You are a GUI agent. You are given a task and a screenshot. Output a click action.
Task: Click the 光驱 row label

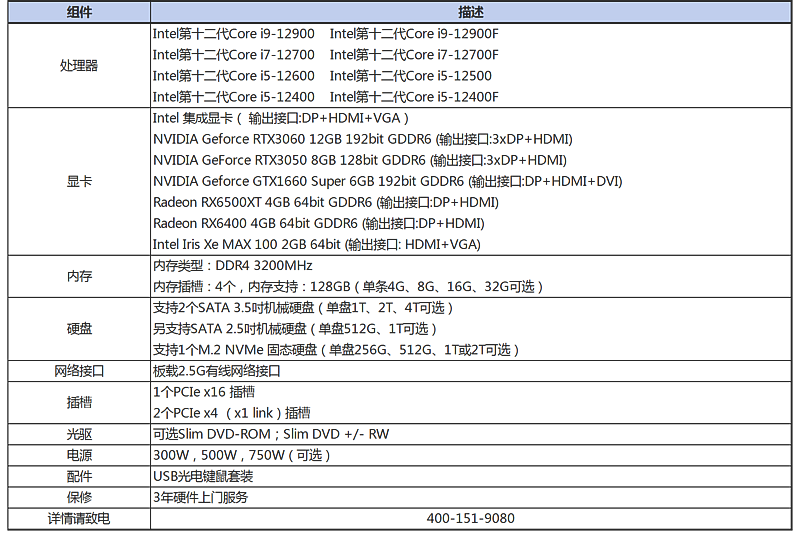(79, 434)
